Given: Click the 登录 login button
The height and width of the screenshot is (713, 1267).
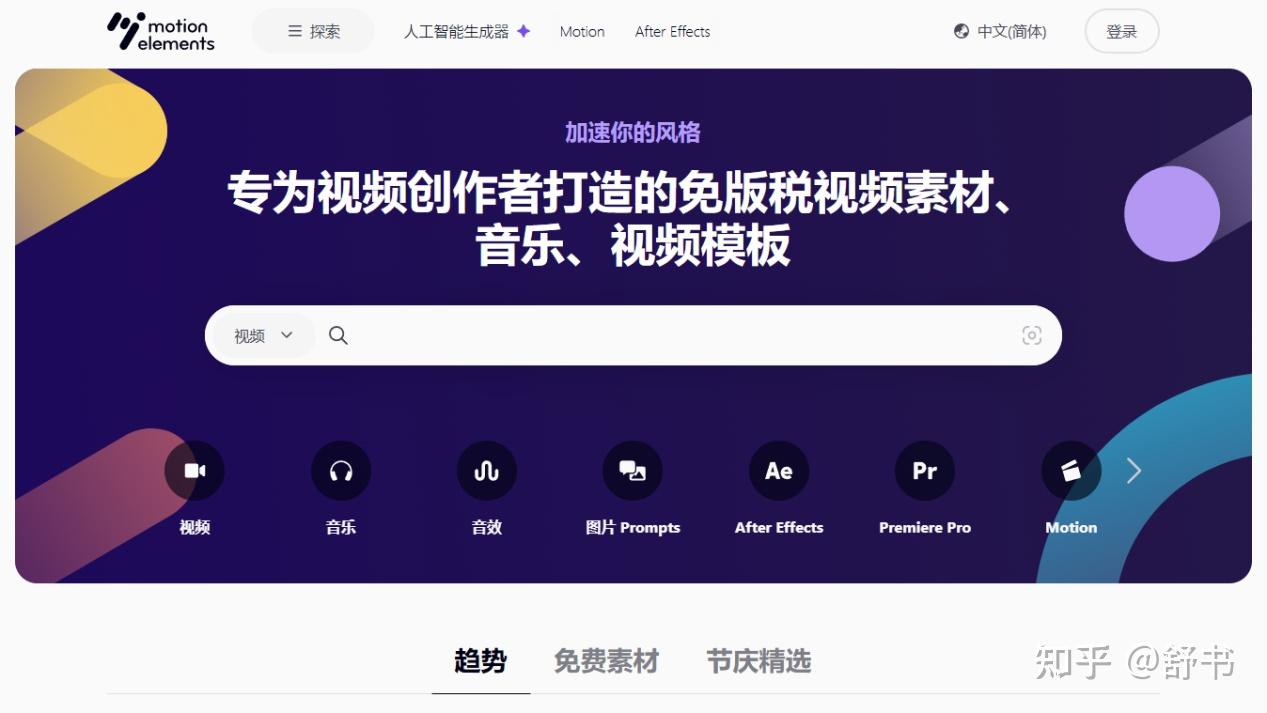Looking at the screenshot, I should (1122, 32).
